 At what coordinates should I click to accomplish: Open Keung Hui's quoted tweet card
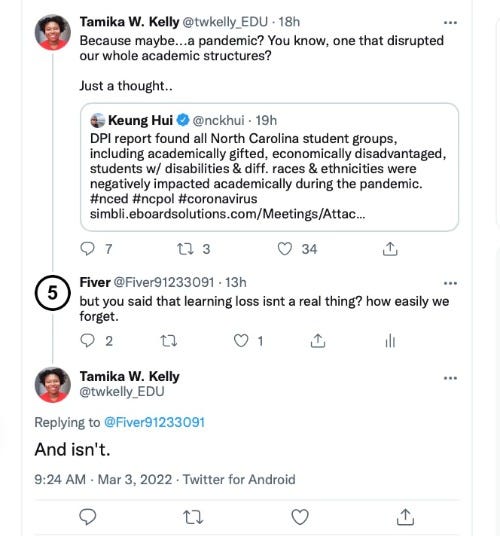(x=269, y=167)
